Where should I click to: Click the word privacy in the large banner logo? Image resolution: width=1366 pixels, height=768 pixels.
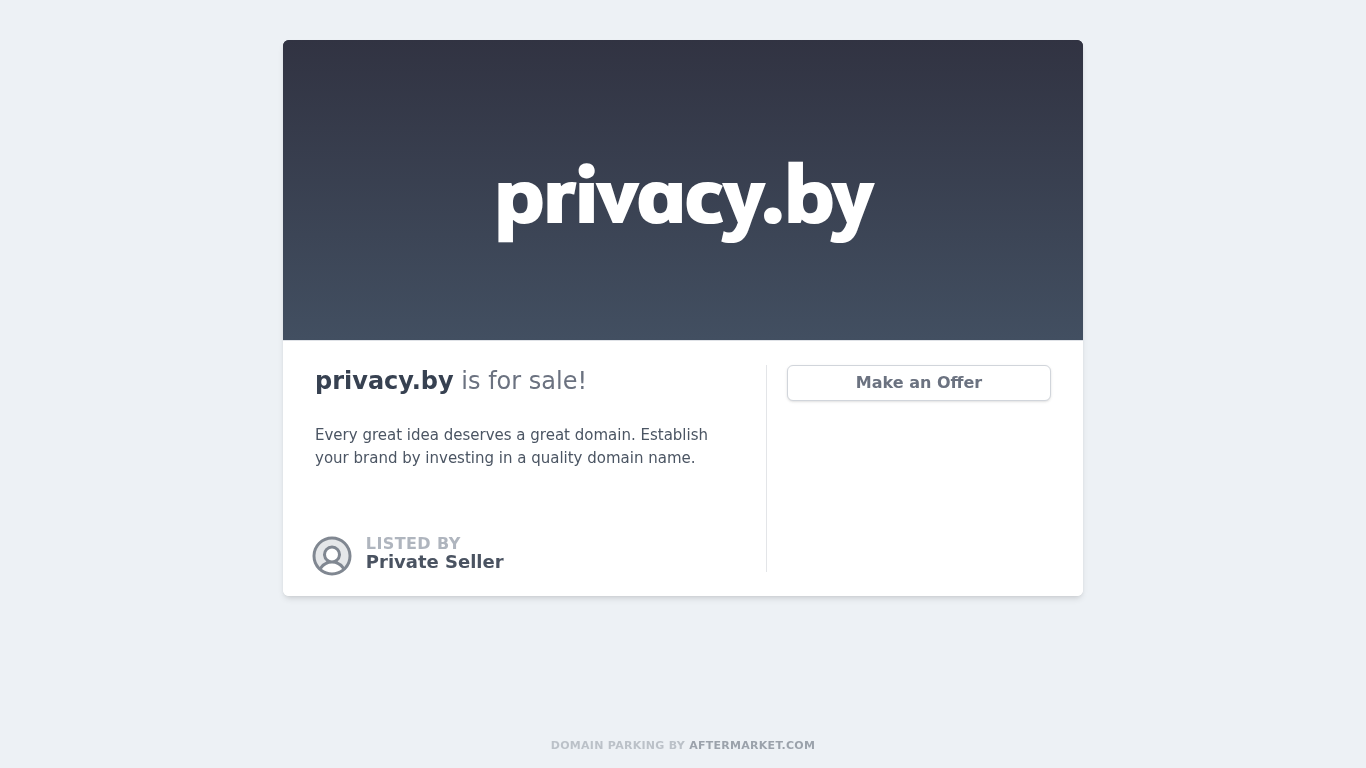[x=625, y=198]
